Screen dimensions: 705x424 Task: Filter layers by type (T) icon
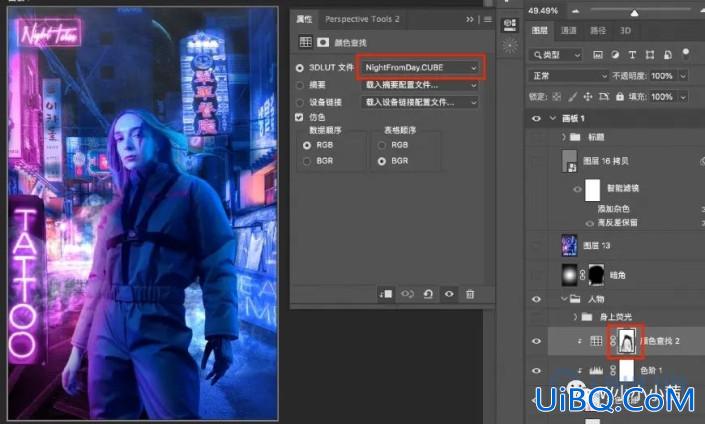tap(632, 55)
